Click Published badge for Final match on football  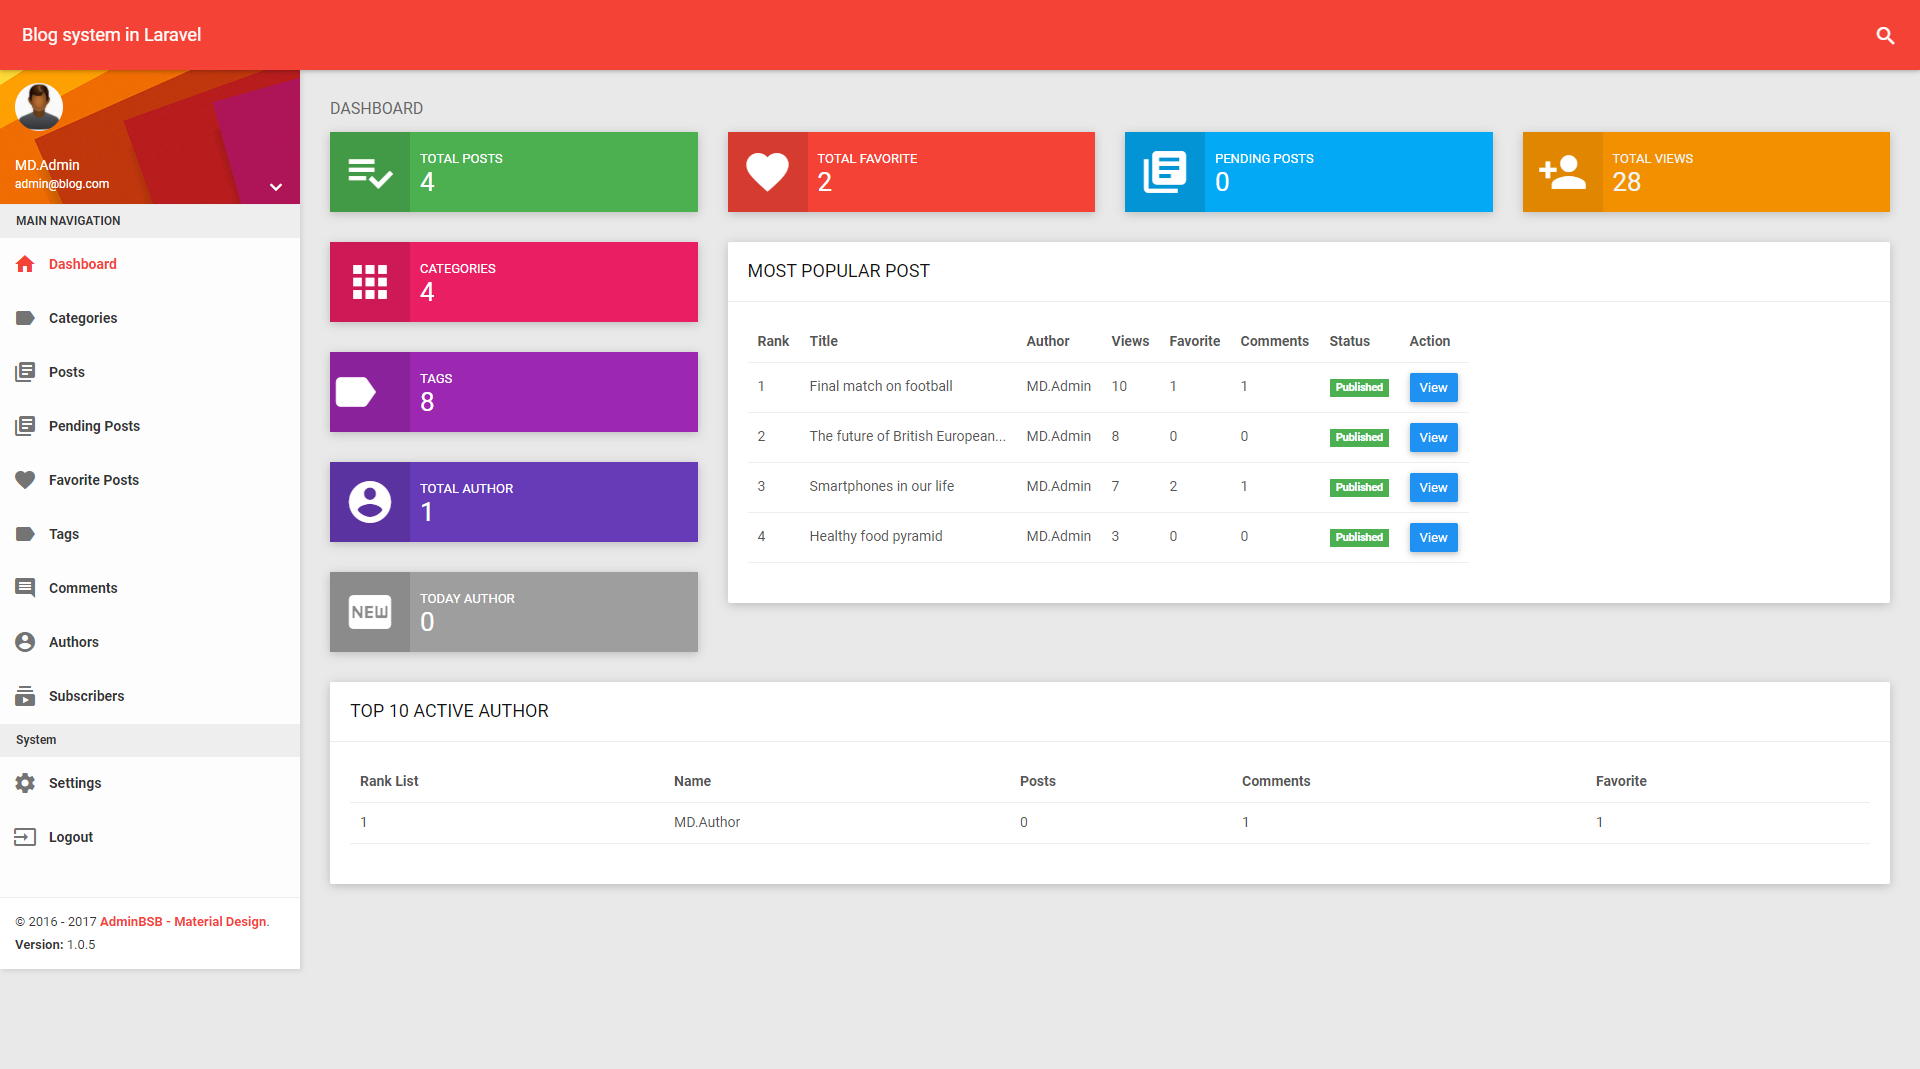point(1359,388)
